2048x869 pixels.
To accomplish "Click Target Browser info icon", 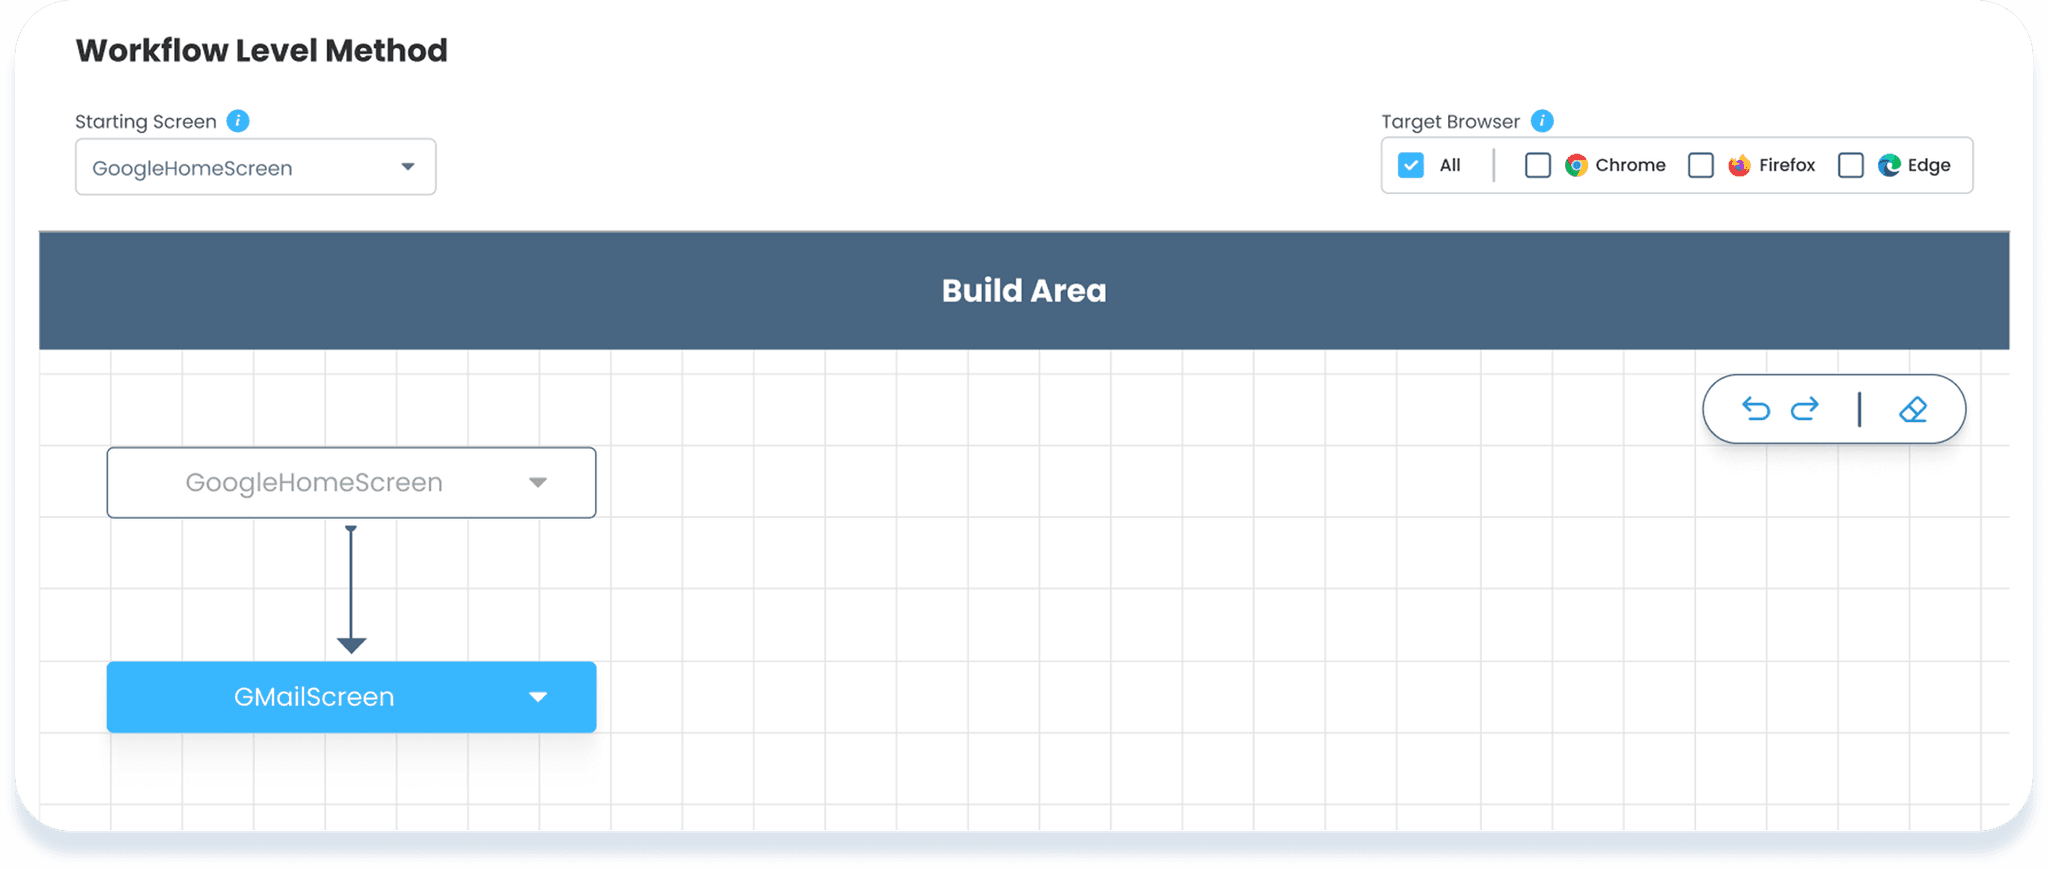I will [x=1542, y=121].
